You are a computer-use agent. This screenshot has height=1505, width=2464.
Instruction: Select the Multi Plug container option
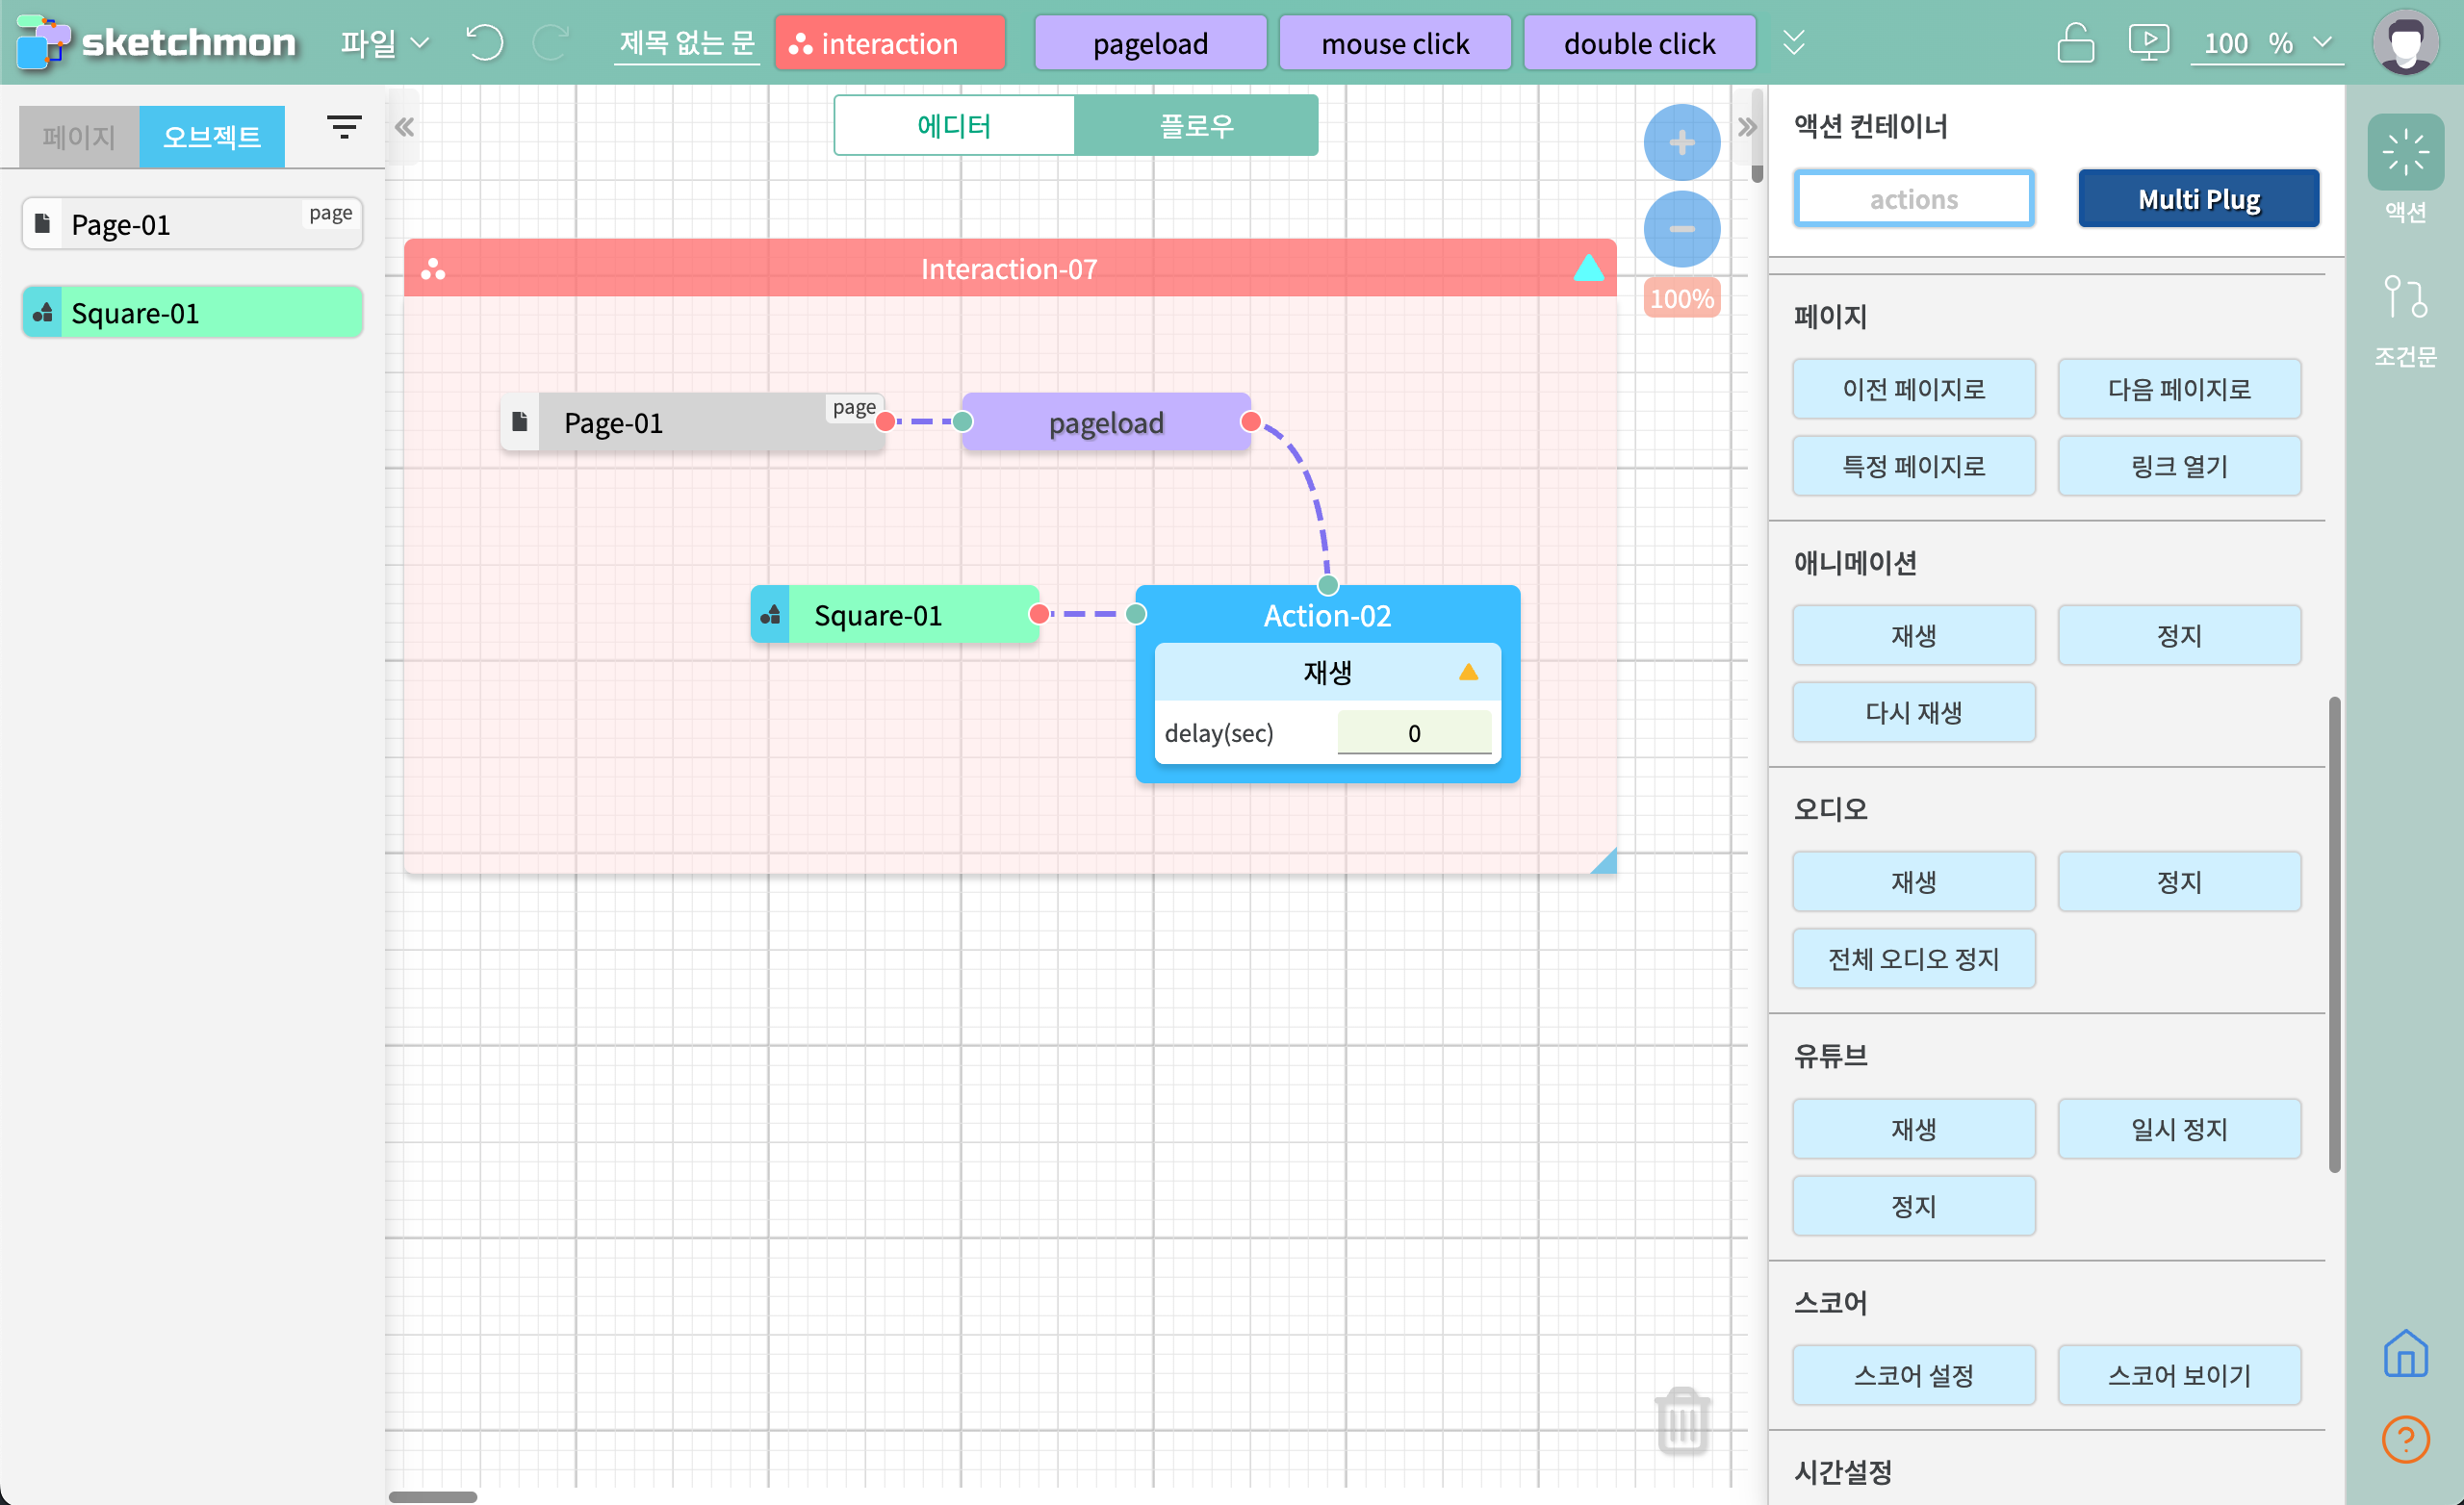click(2198, 199)
